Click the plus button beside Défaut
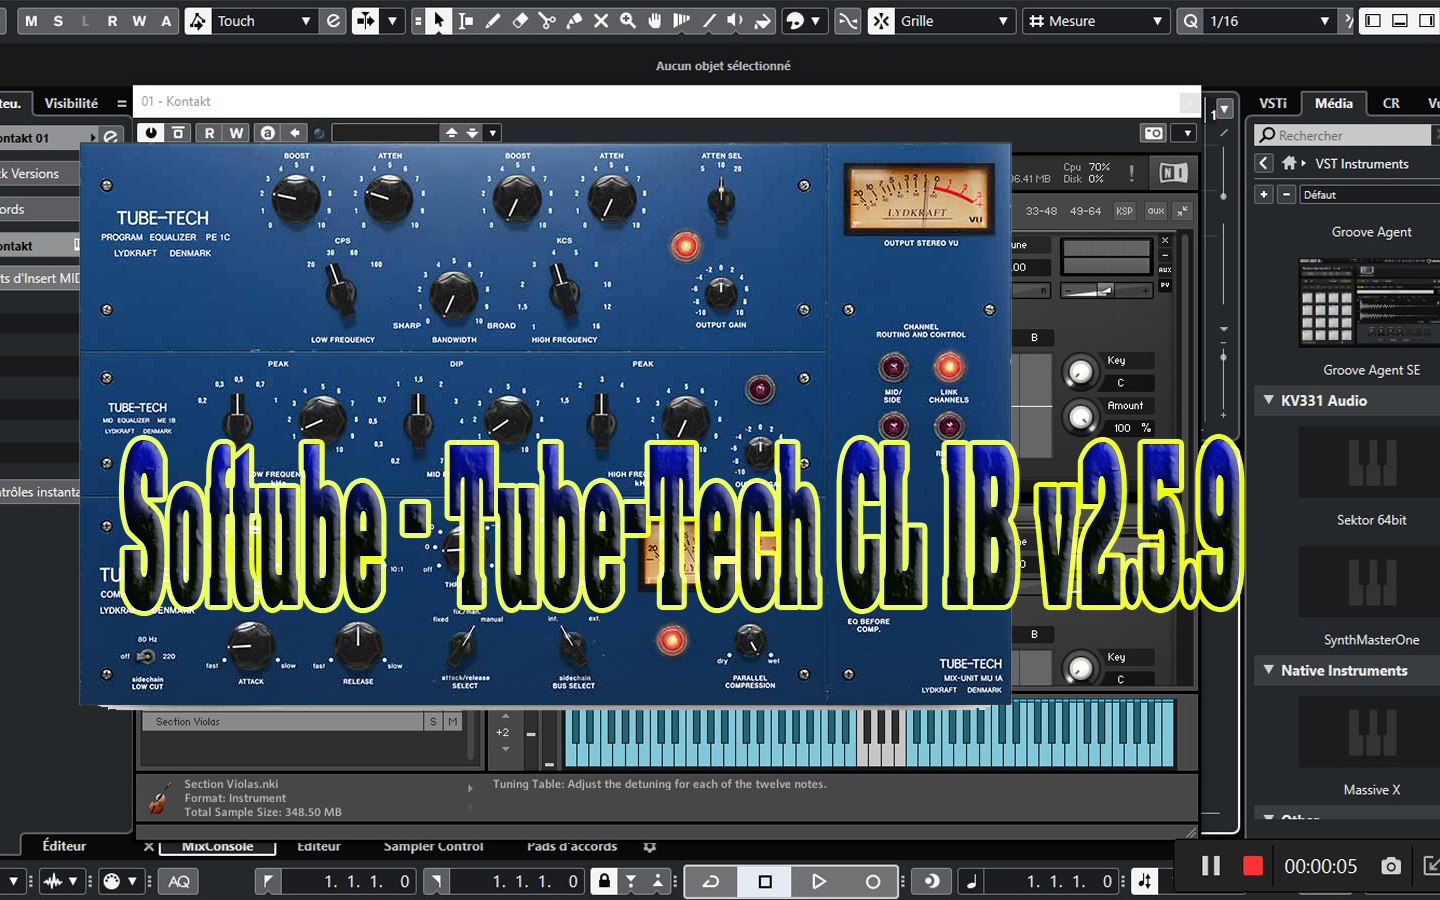Image resolution: width=1440 pixels, height=900 pixels. click(1264, 194)
